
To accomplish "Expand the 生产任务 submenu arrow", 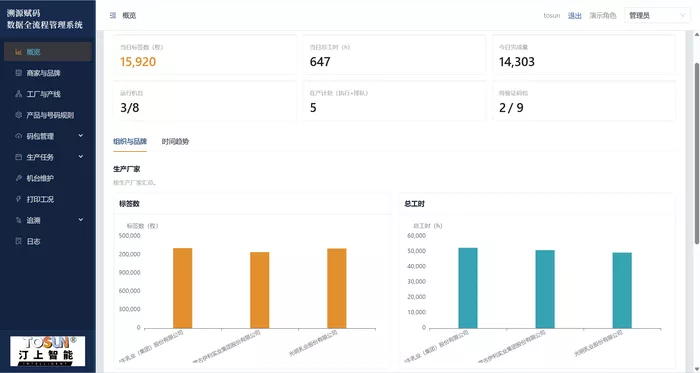I will tap(81, 157).
